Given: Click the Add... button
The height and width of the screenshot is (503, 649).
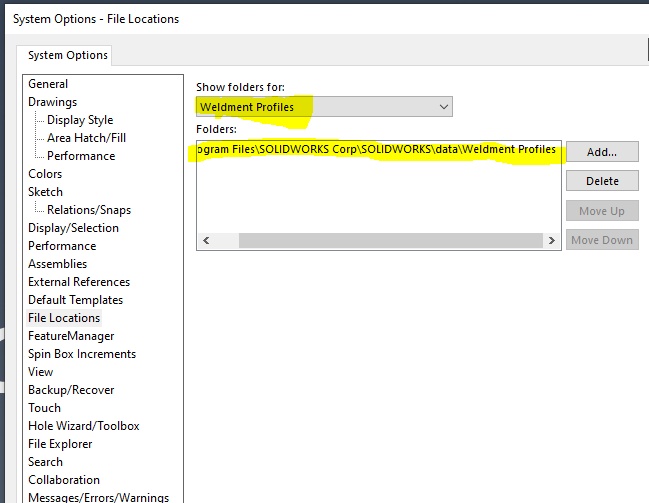Looking at the screenshot, I should pos(602,152).
